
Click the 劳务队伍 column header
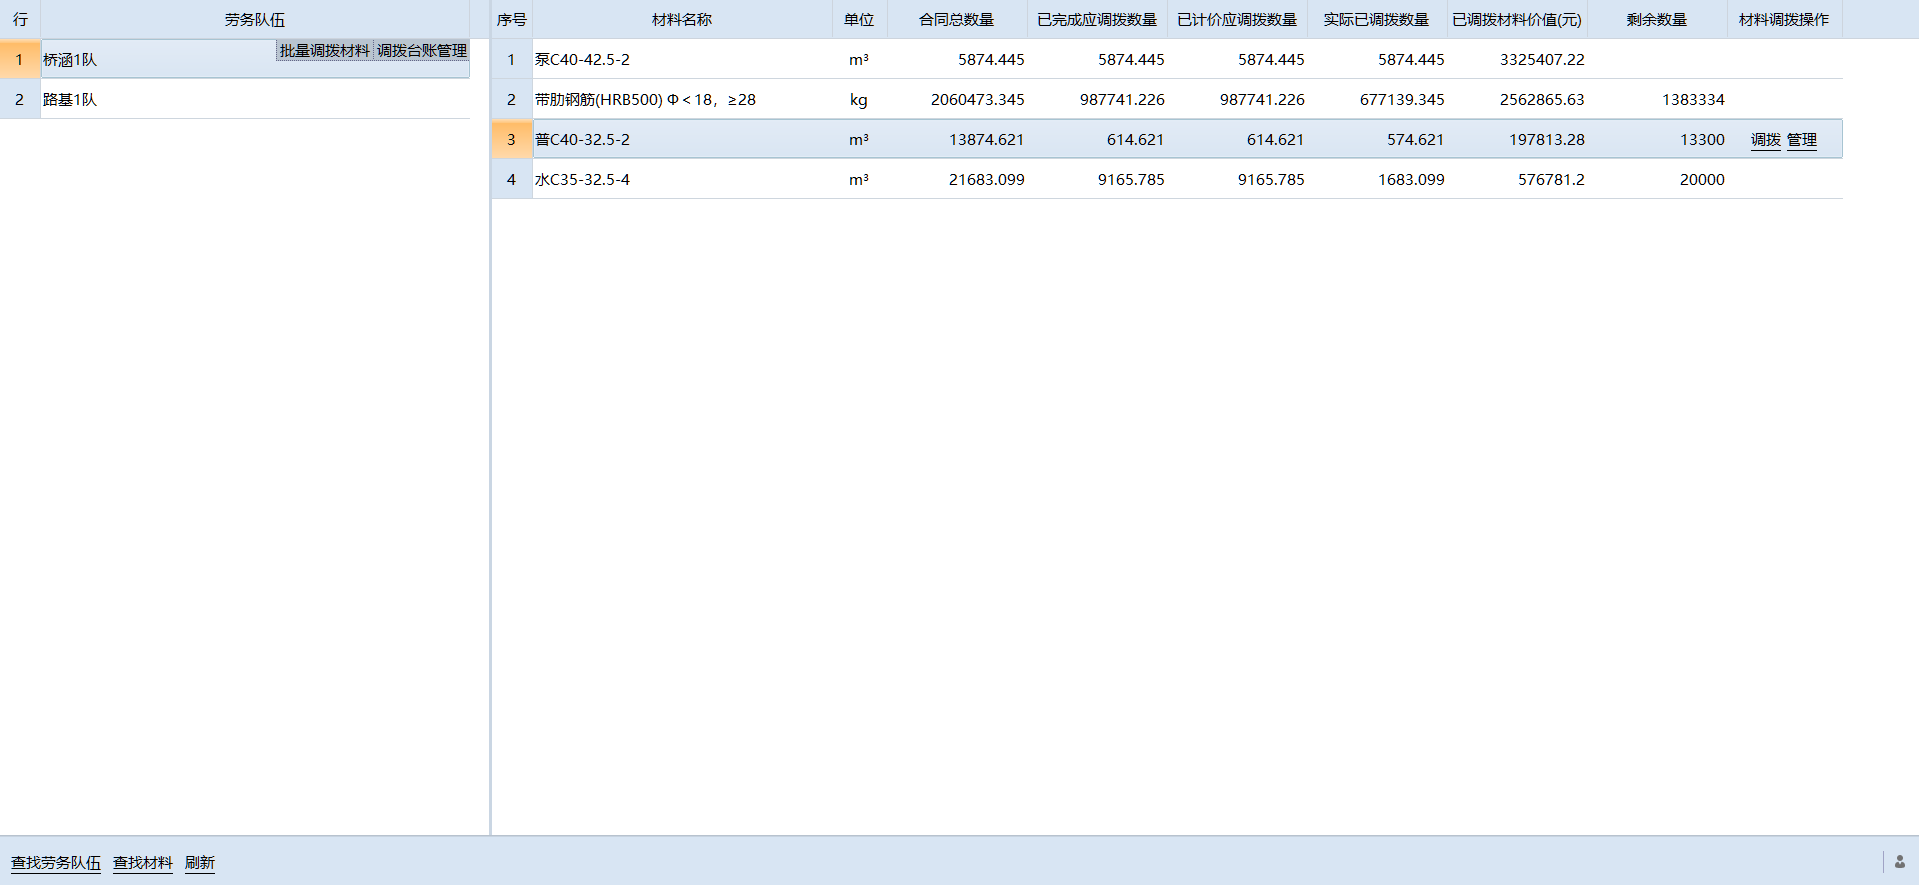254,20
